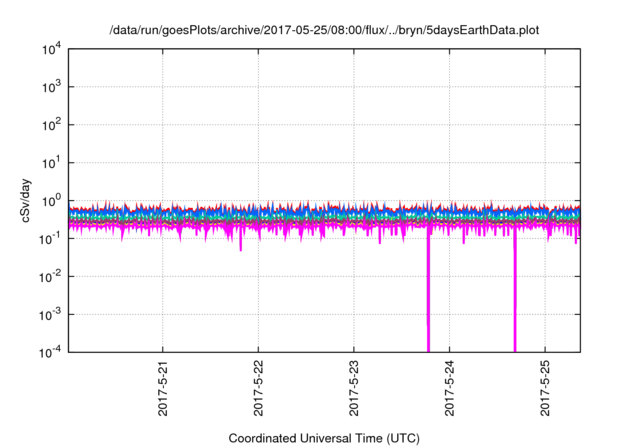640x448 pixels.
Task: Select the 2017-5-22 date tick label
Action: pyautogui.click(x=258, y=388)
